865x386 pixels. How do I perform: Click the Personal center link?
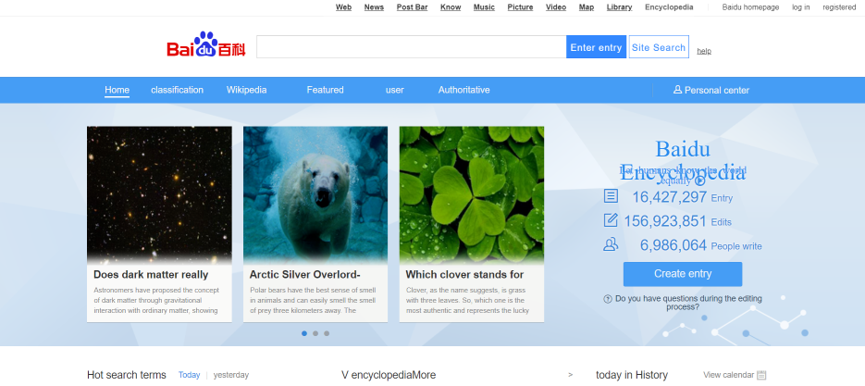coord(717,90)
